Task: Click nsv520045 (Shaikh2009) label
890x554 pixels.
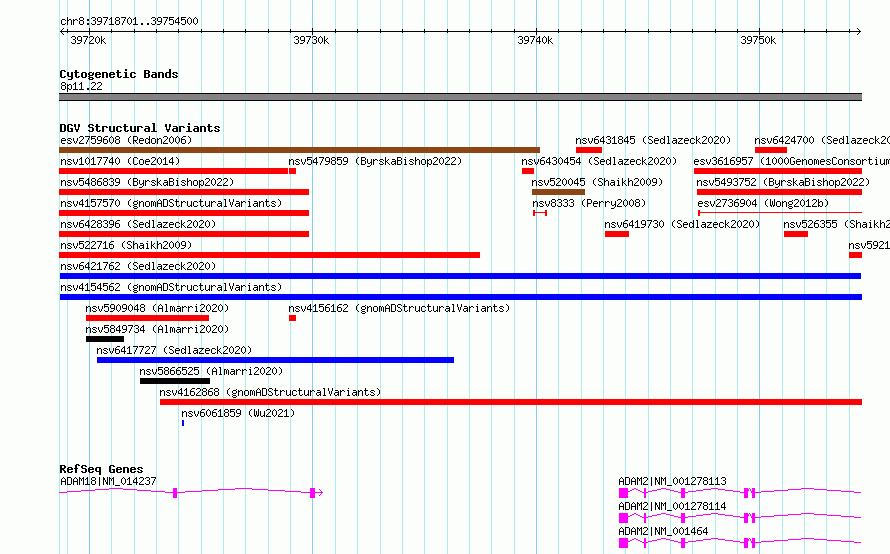Action: tap(597, 182)
